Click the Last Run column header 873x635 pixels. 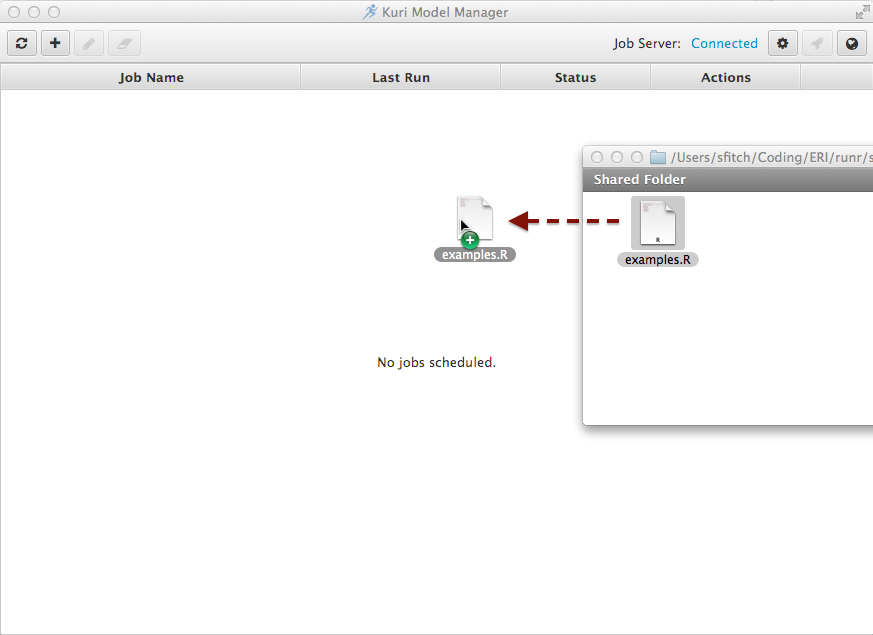coord(400,77)
